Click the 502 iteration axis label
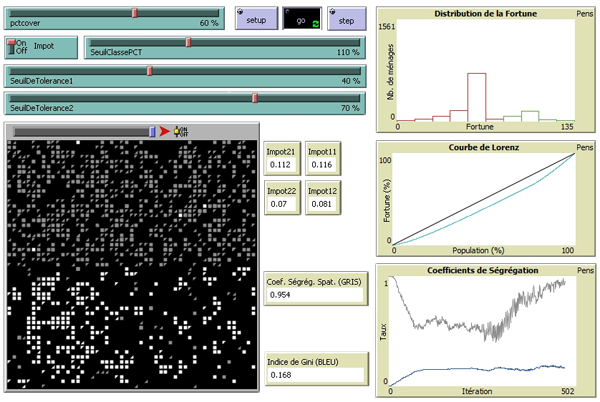The height and width of the screenshot is (402, 600). (567, 391)
